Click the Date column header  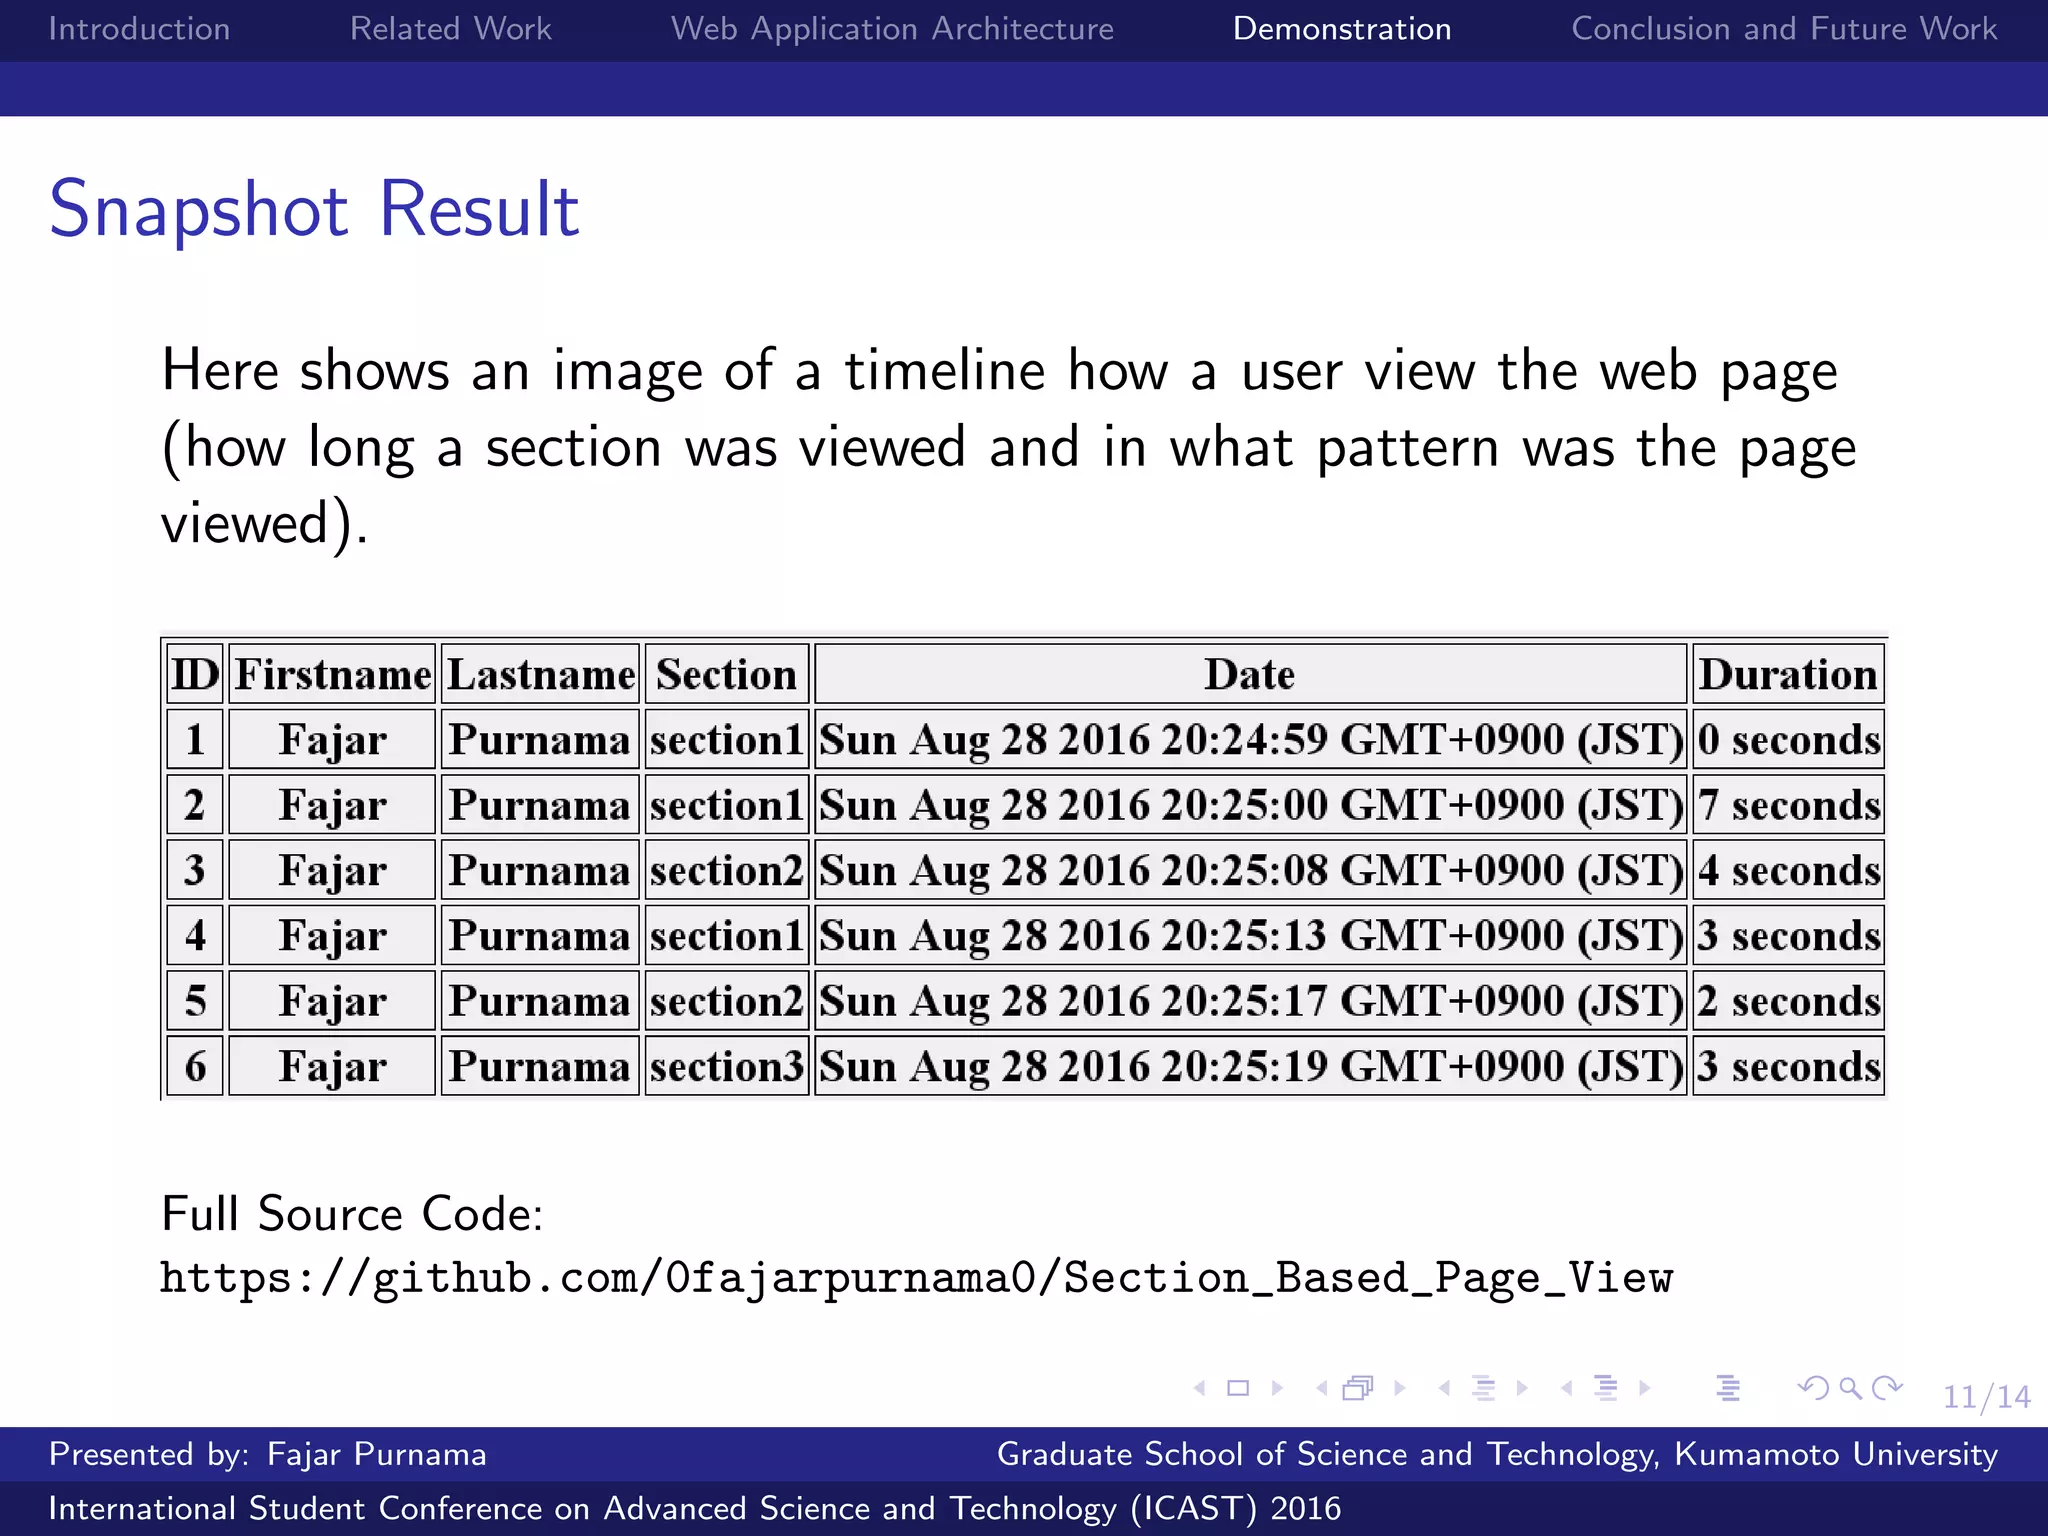click(x=1251, y=674)
